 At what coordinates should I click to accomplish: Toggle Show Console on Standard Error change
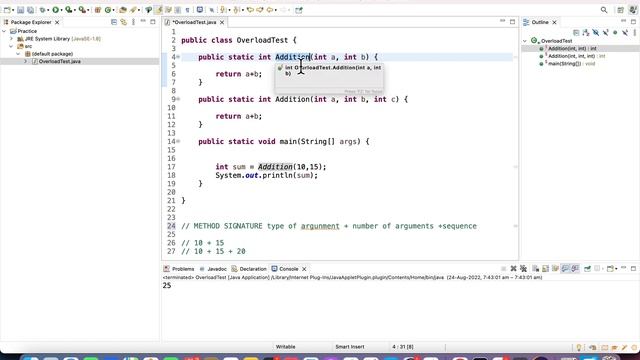pyautogui.click(x=575, y=269)
